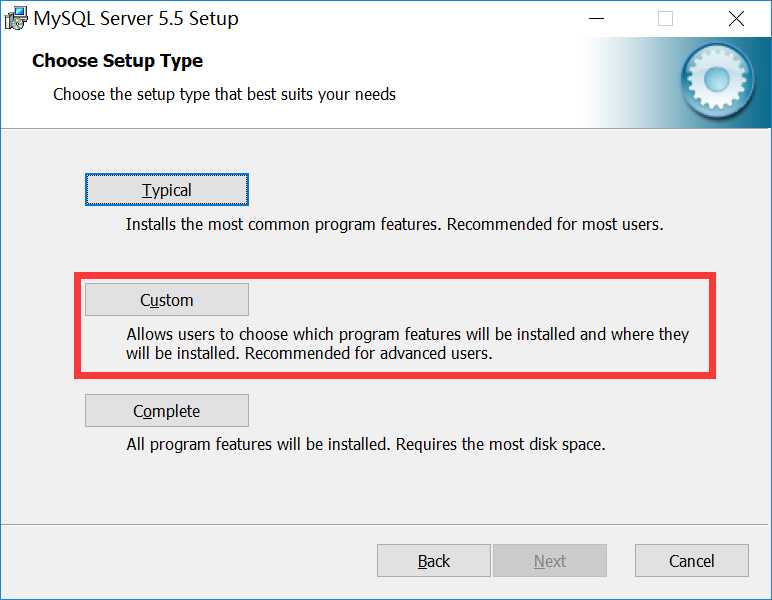The height and width of the screenshot is (600, 772).
Task: Click the words 'Recommended for most users'
Action: coord(555,224)
